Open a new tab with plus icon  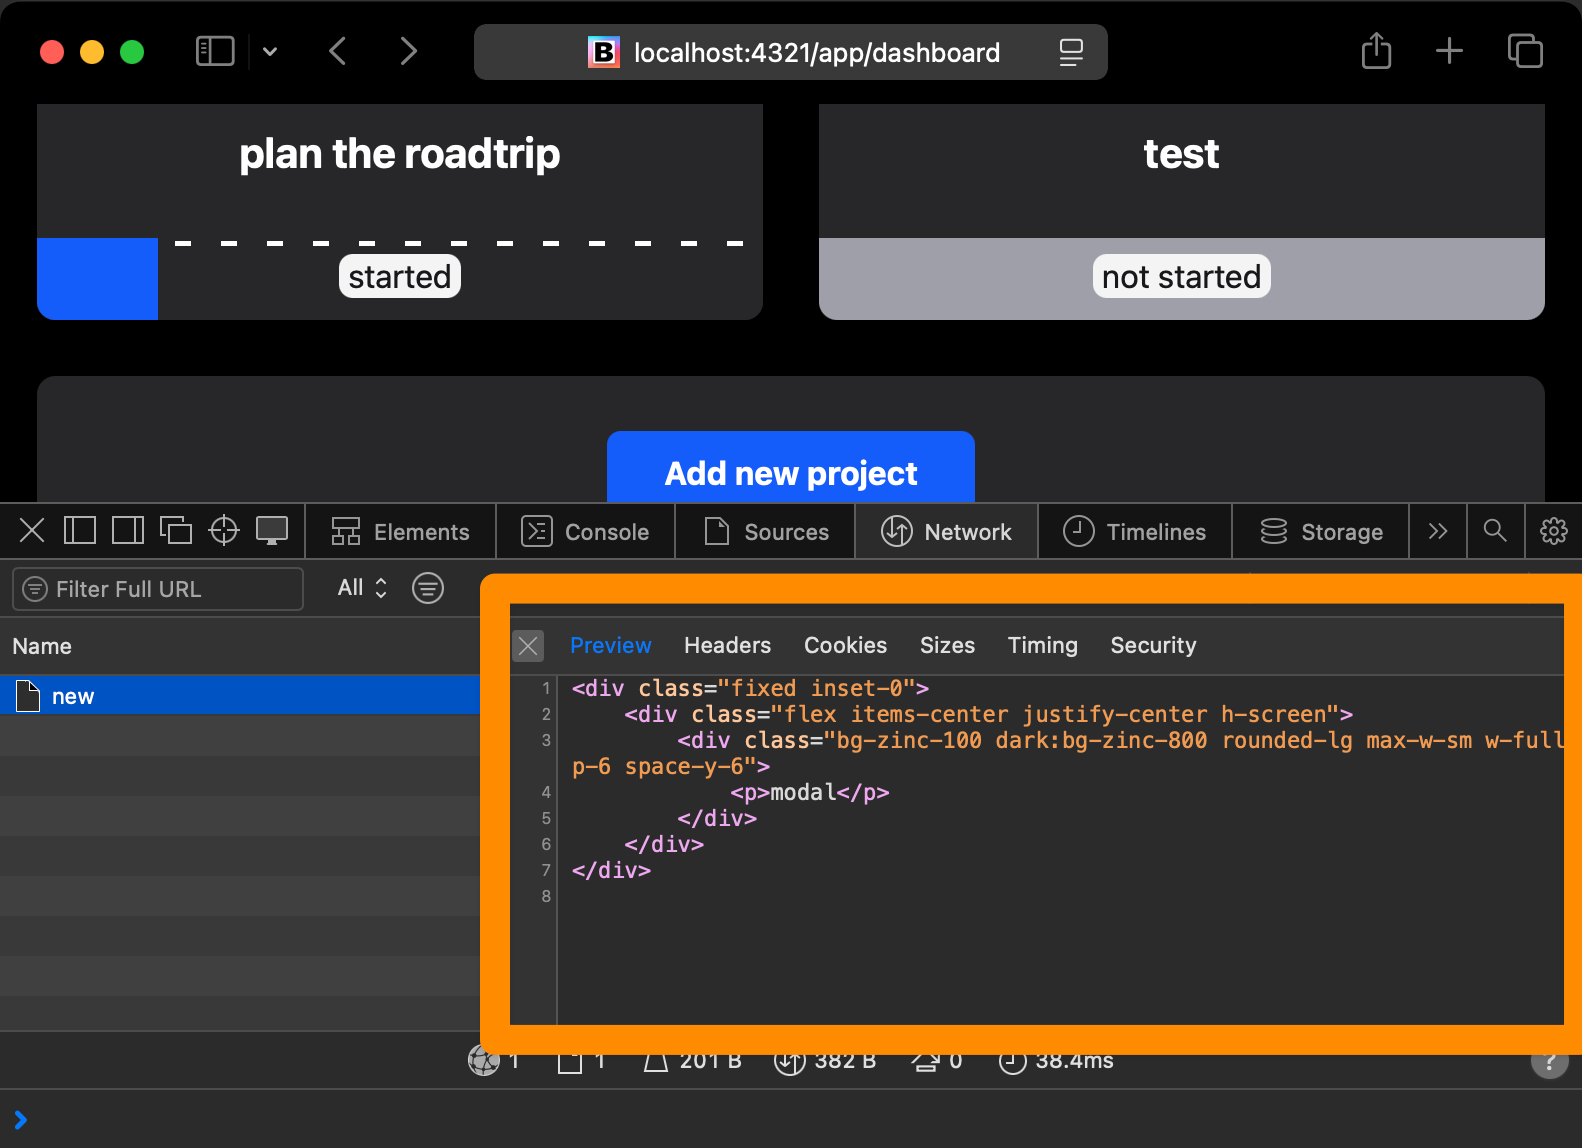[x=1449, y=50]
